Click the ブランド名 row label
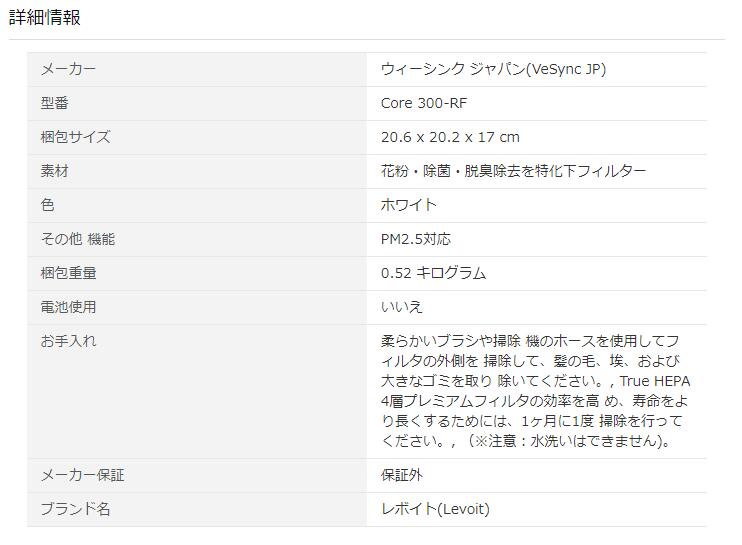The height and width of the screenshot is (545, 742). click(75, 509)
